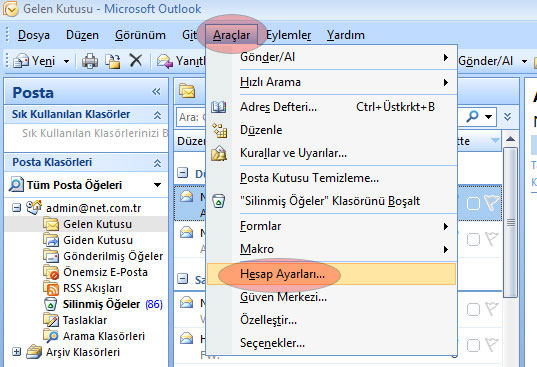
Task: Click the Adres Defteri book icon
Action: (218, 107)
